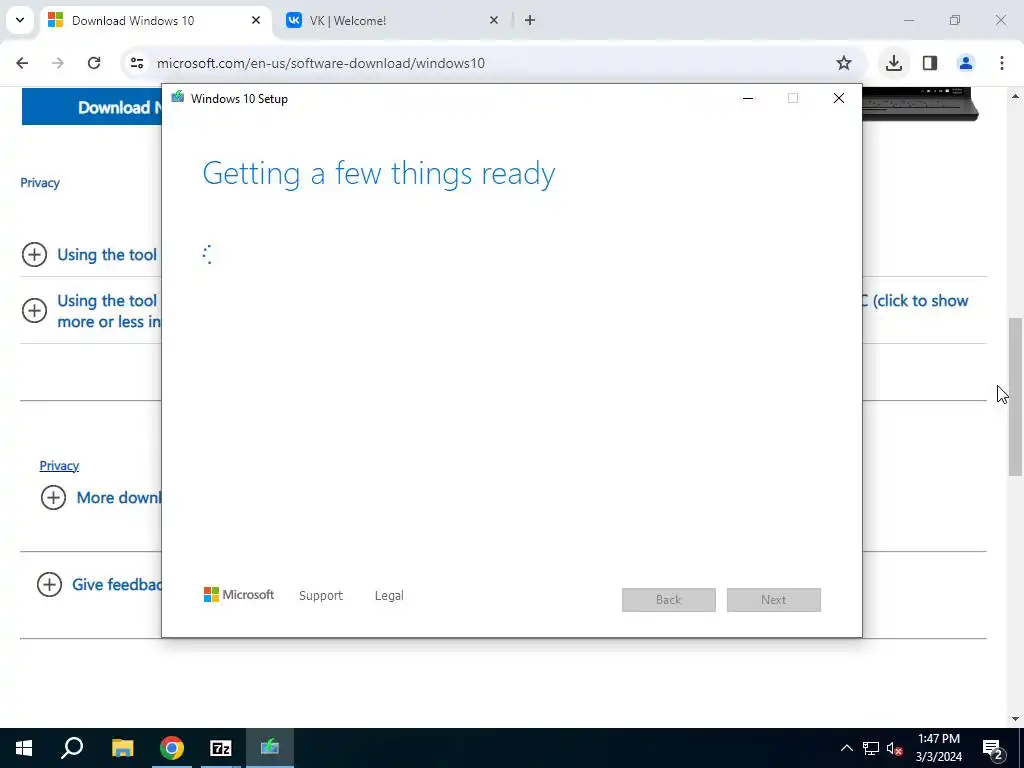
Task: Open the Windows Start menu
Action: (24, 748)
